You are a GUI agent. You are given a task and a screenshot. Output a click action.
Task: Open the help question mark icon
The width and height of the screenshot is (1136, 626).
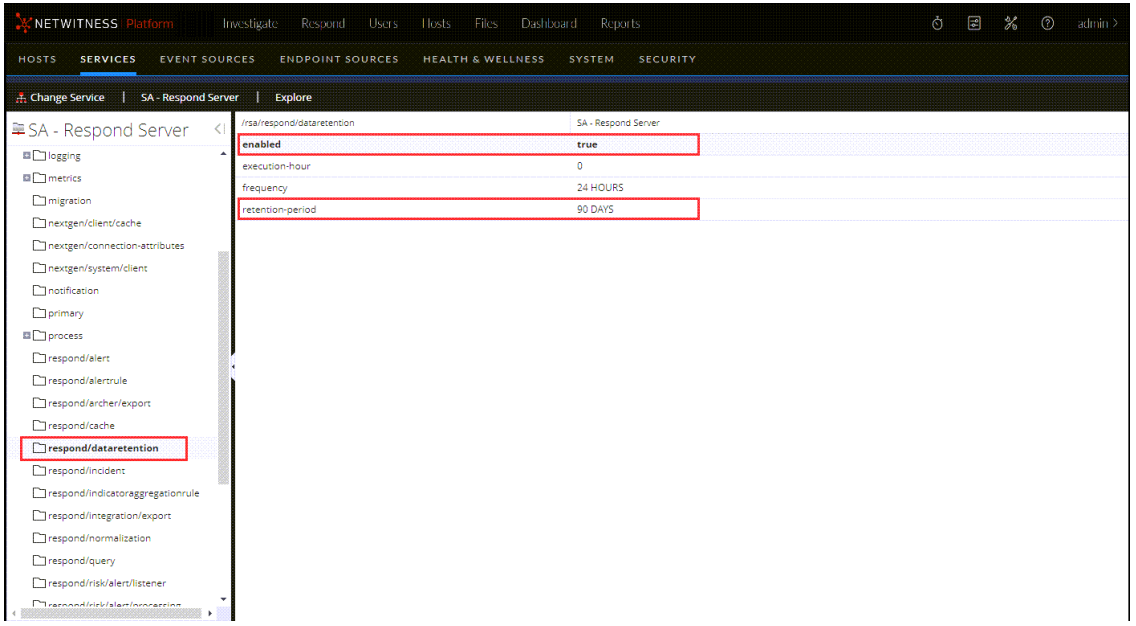pos(1047,24)
